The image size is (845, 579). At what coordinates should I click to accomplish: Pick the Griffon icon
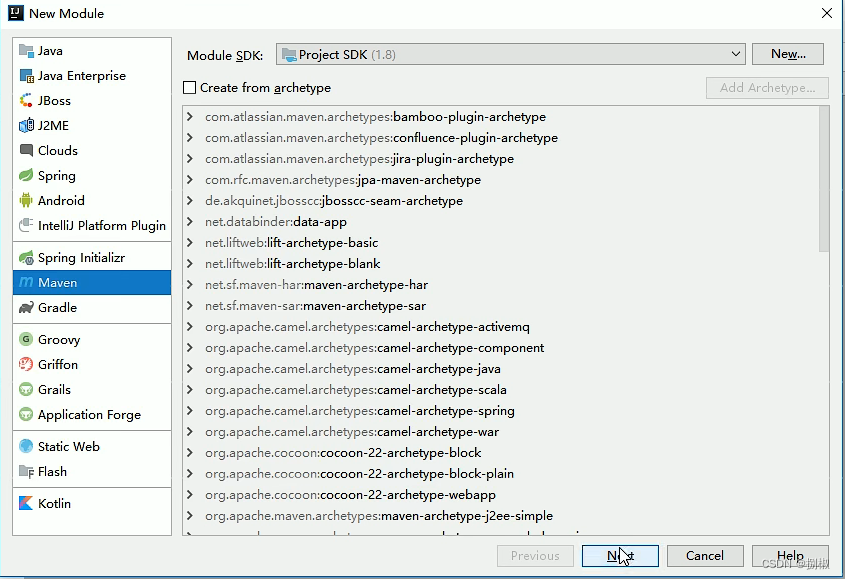point(26,364)
